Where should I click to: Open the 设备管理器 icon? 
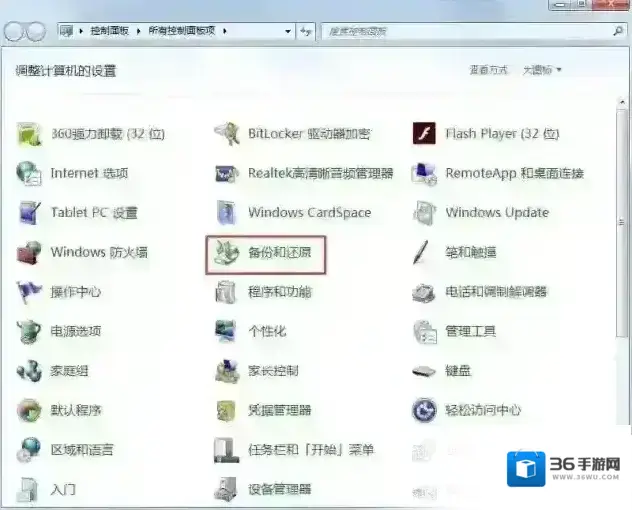tap(226, 489)
